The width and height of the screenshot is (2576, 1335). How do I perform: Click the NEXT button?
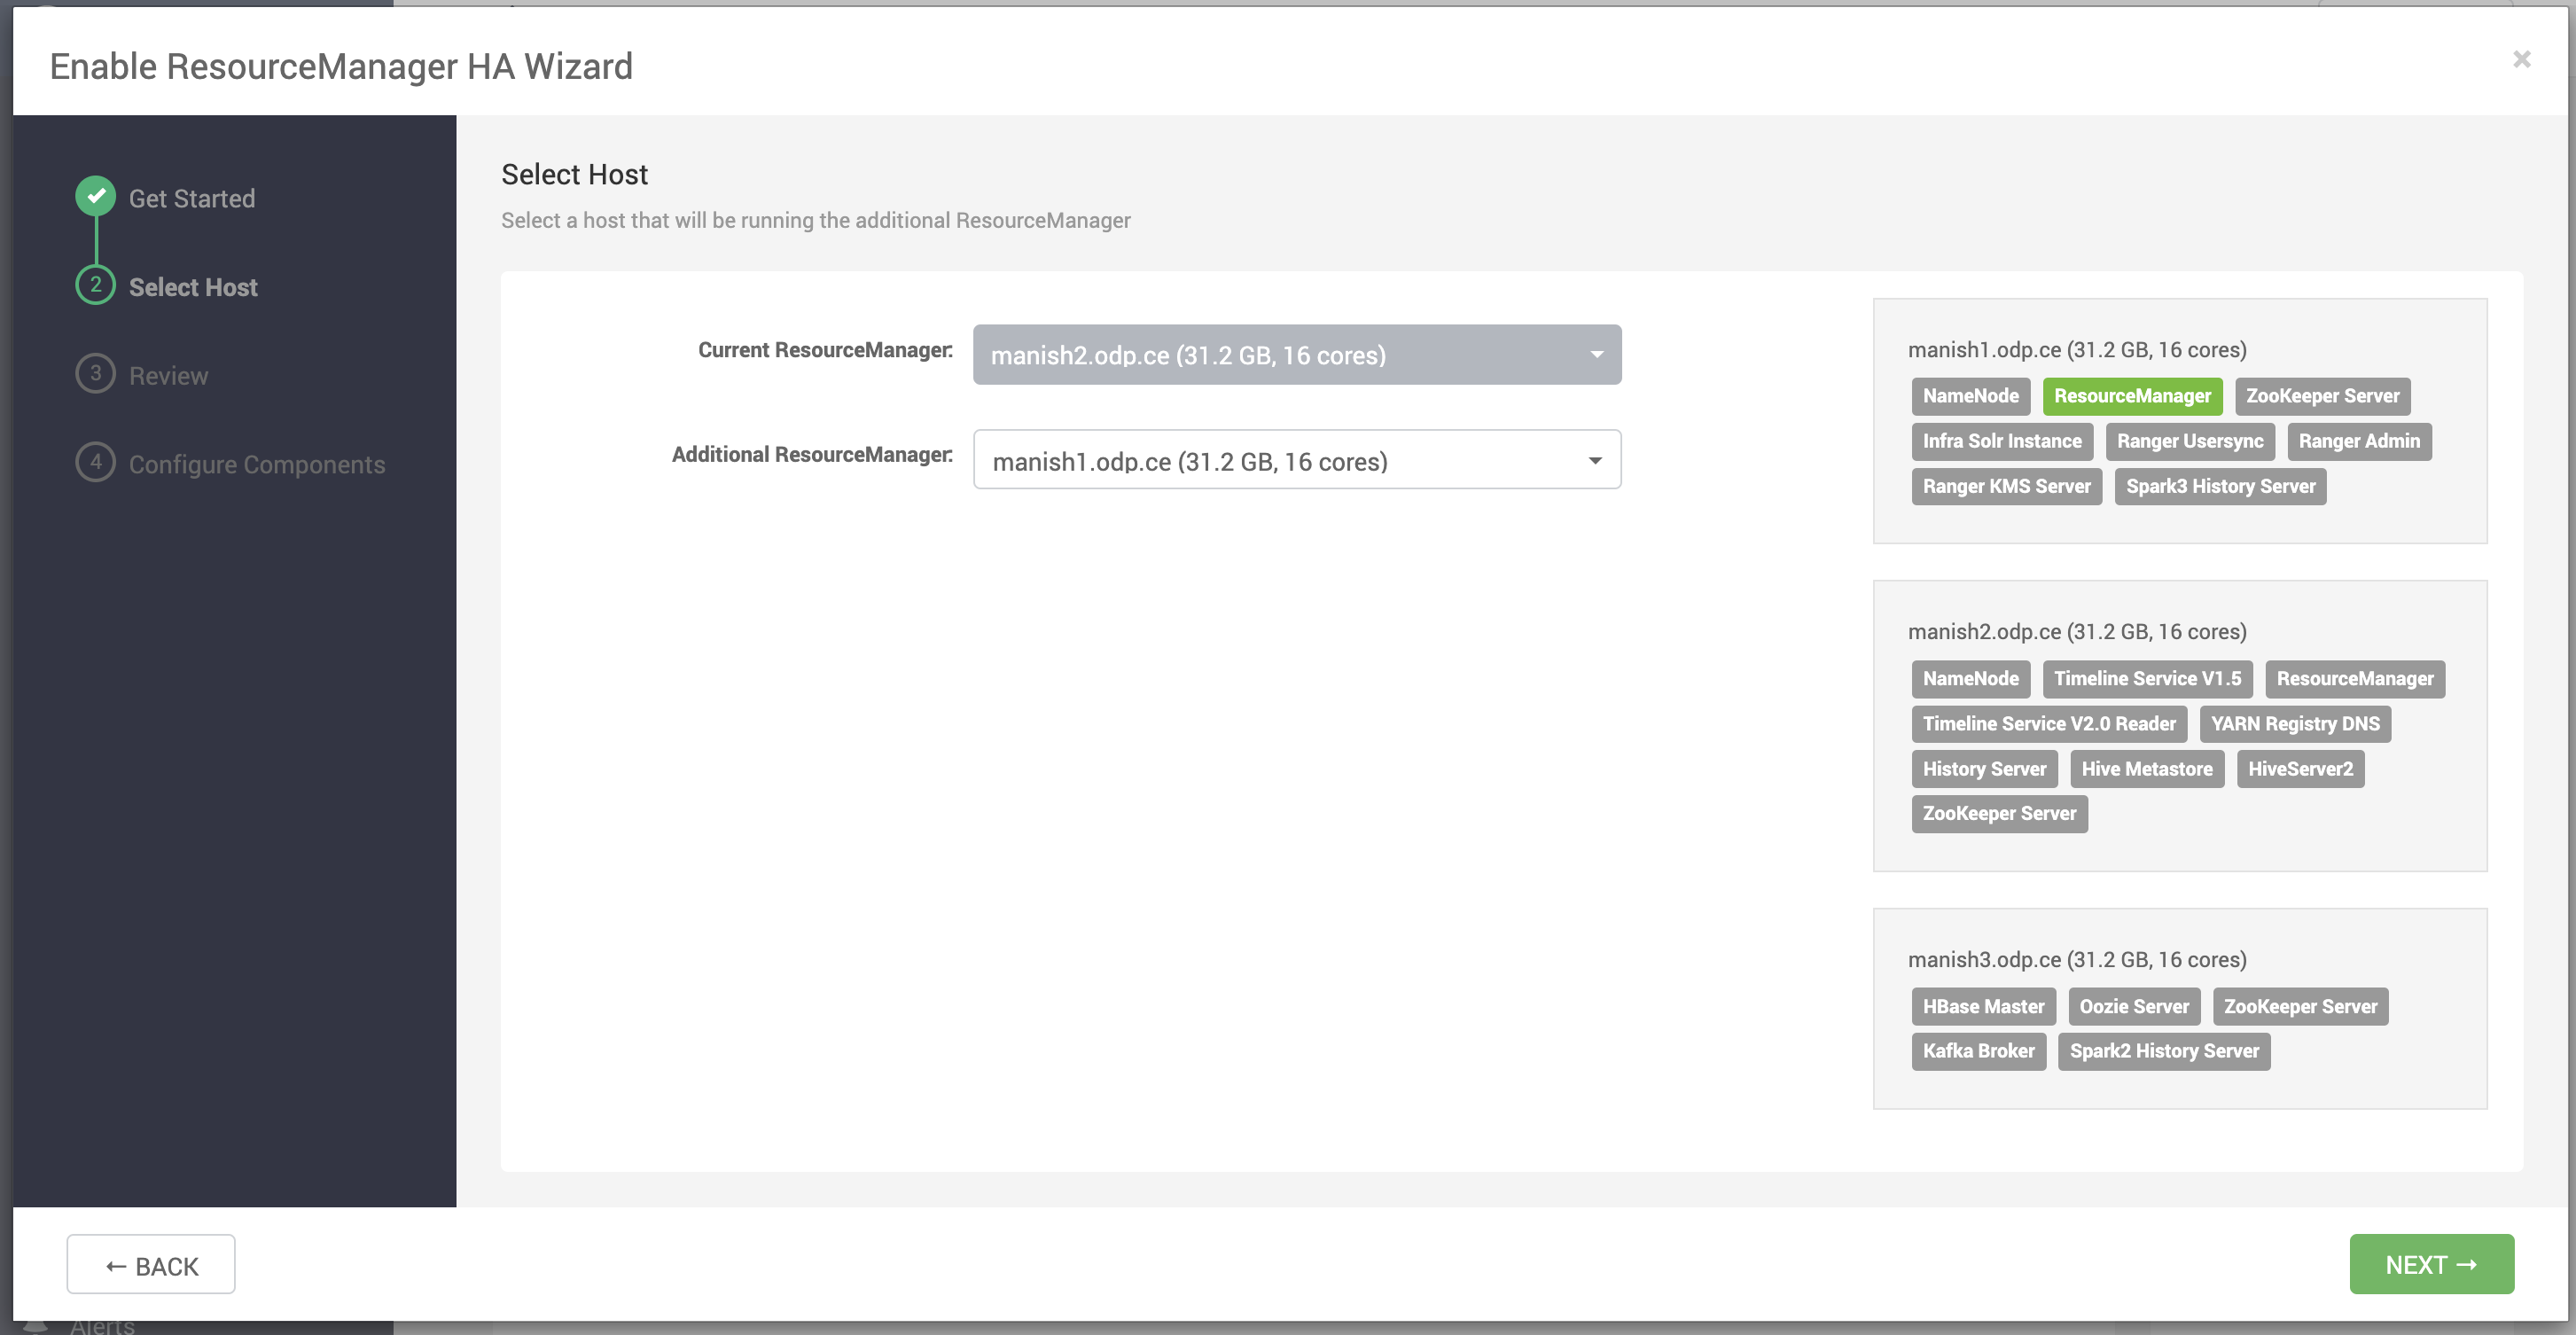point(2431,1265)
